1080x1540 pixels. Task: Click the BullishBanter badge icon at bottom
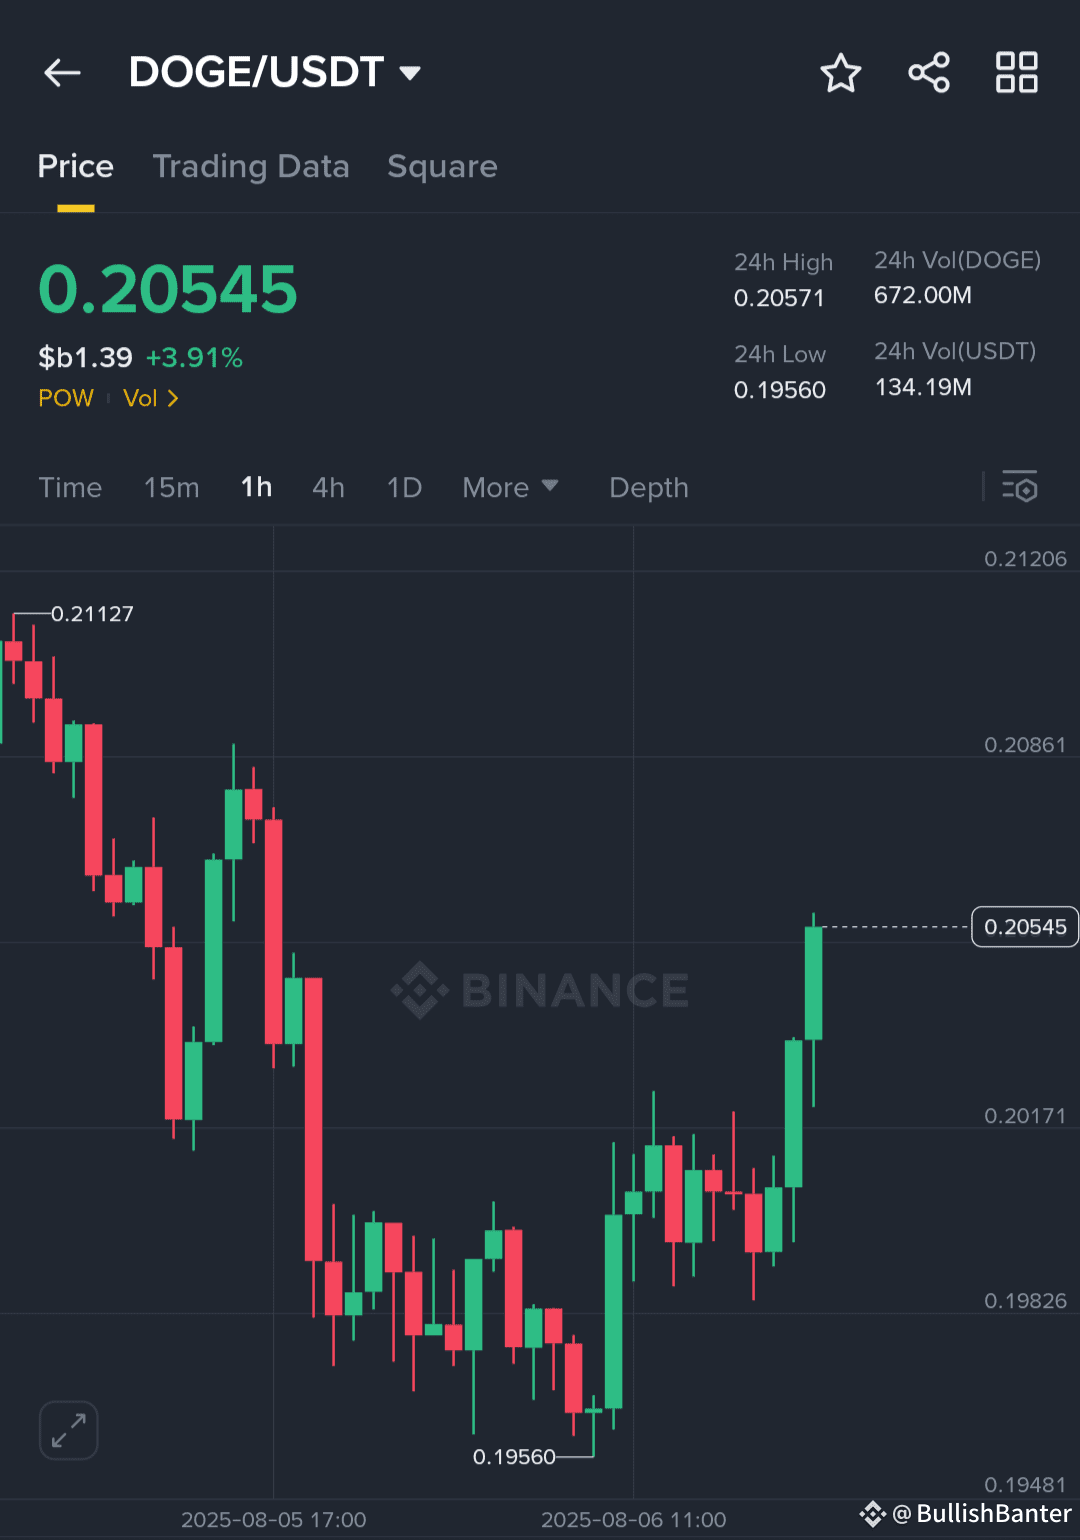[x=874, y=1514]
